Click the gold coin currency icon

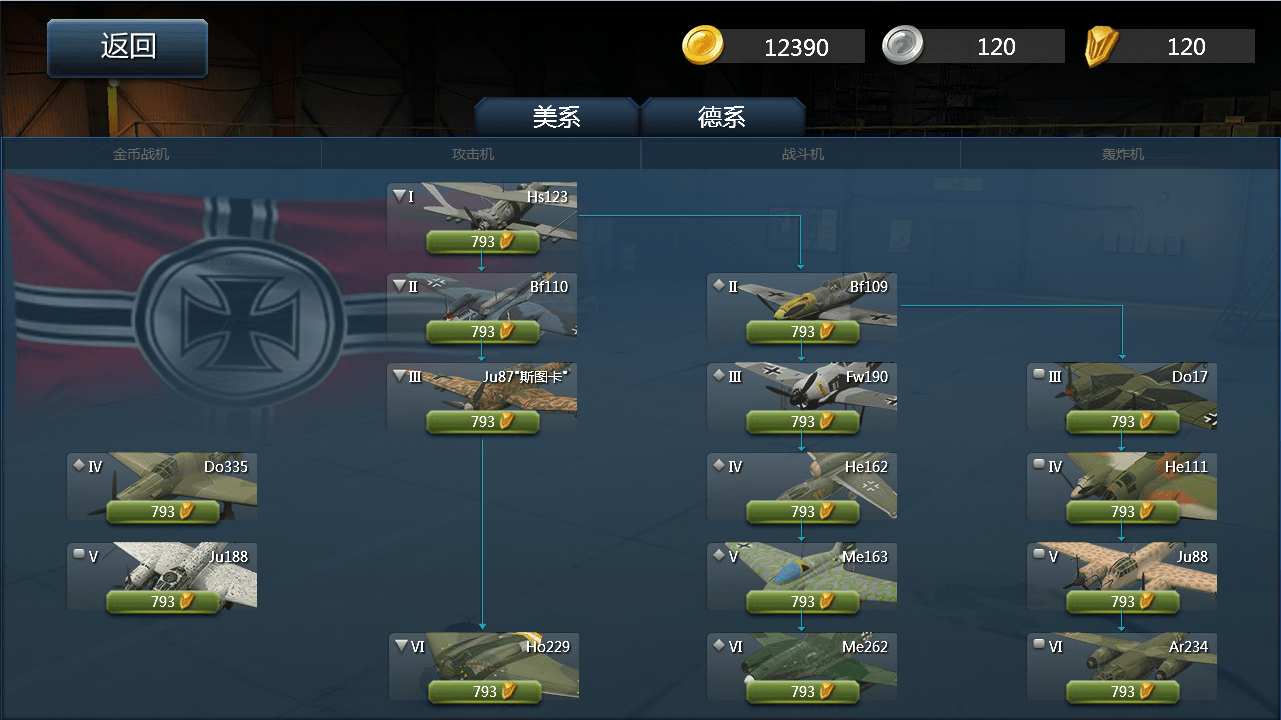[x=703, y=46]
